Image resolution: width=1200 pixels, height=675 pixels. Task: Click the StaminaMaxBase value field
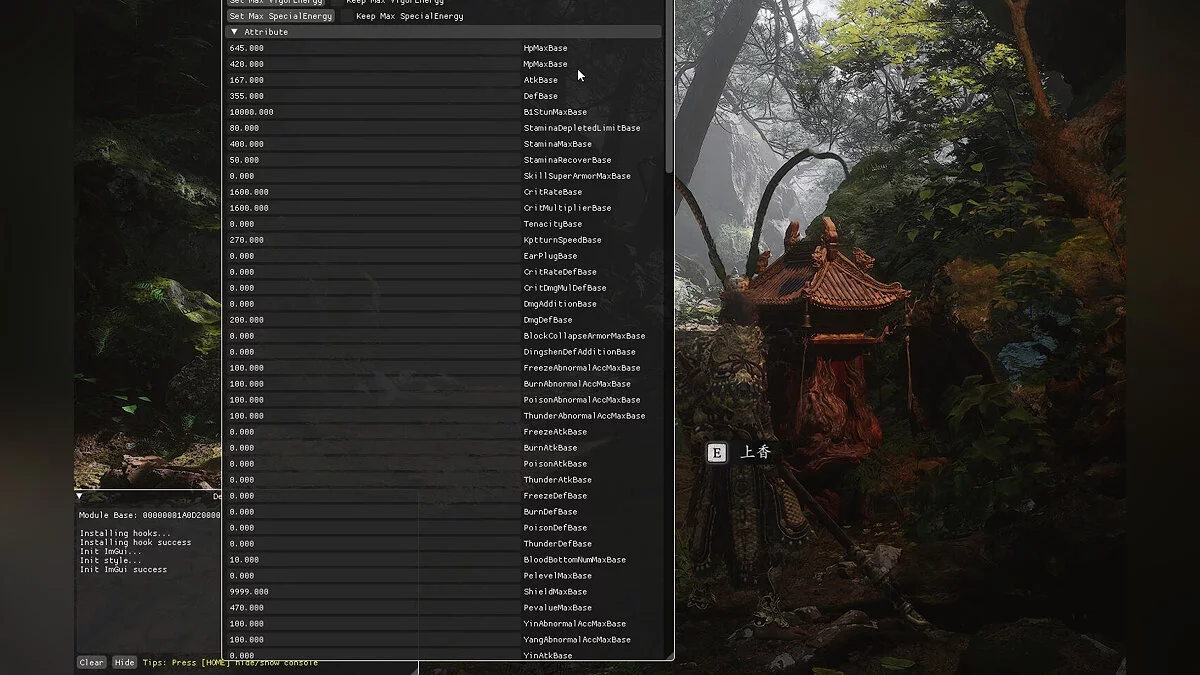click(x=372, y=144)
